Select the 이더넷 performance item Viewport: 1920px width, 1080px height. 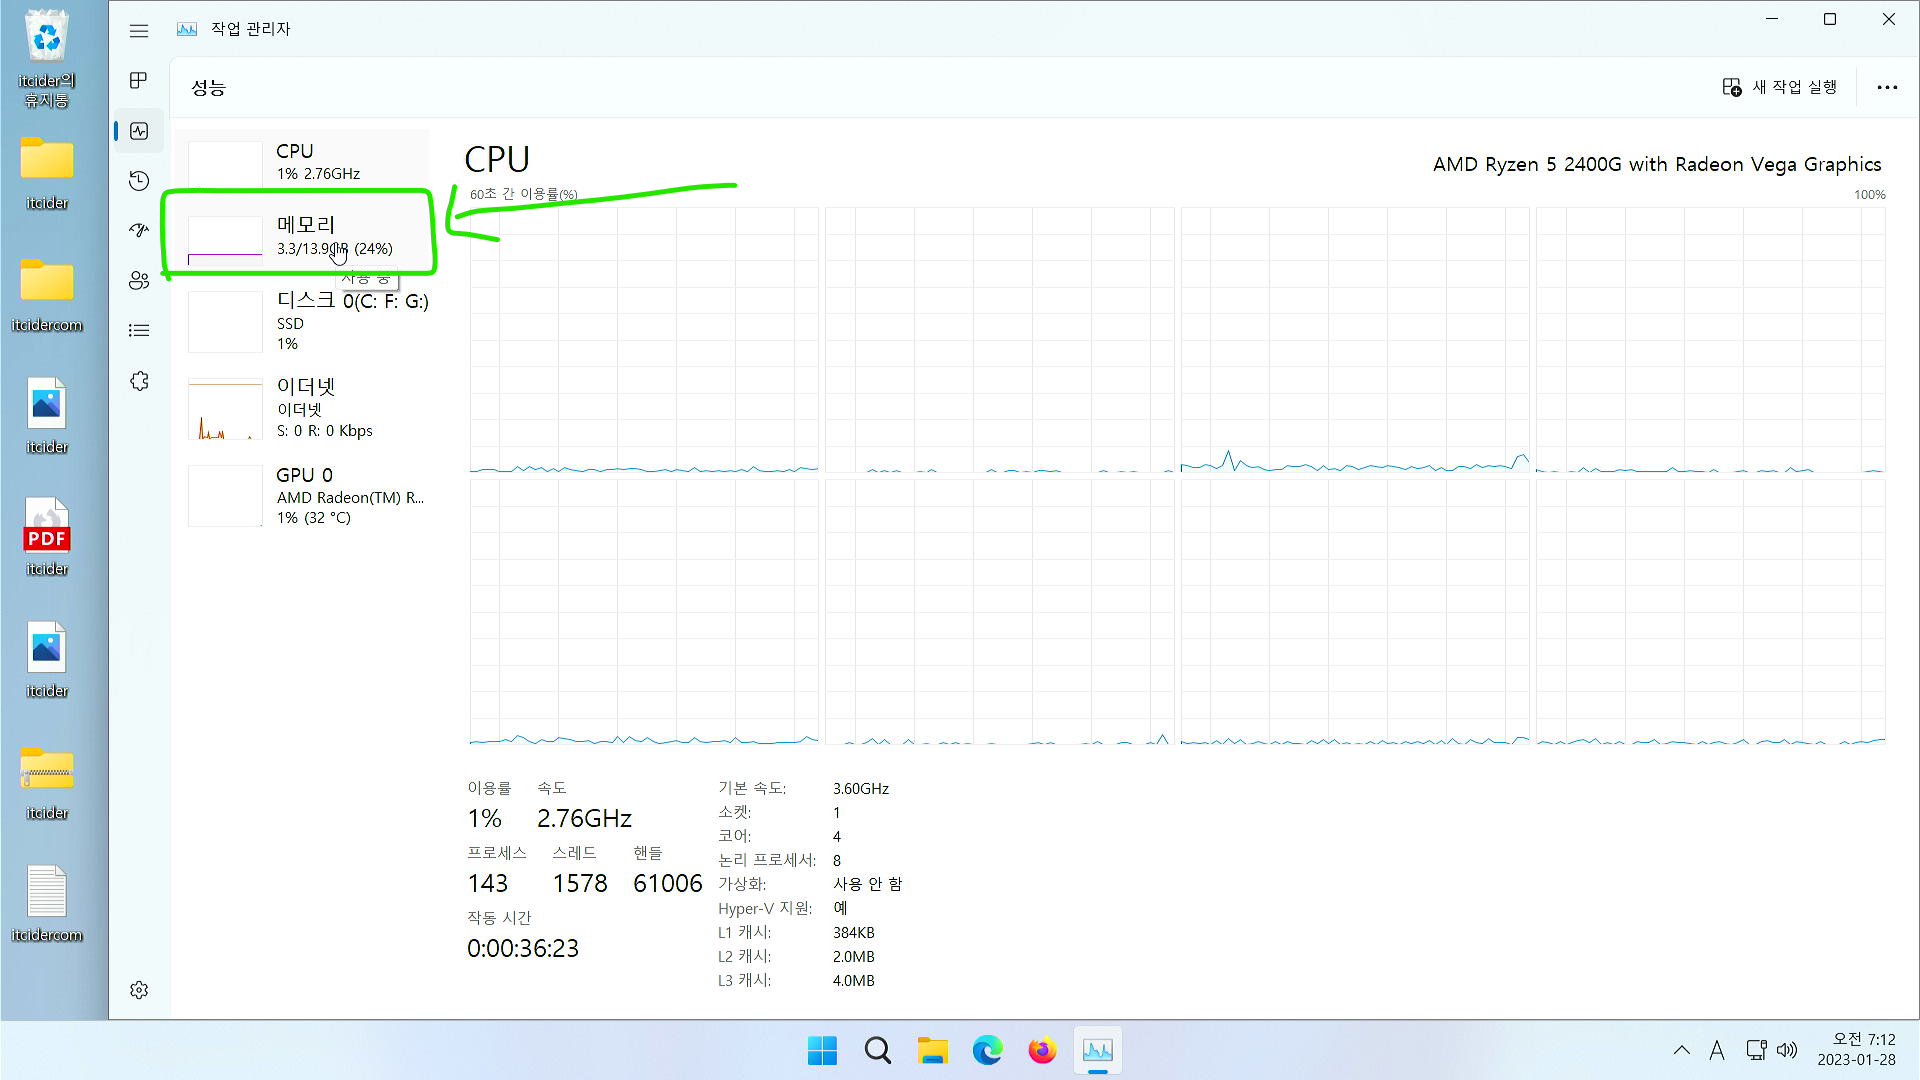pos(303,408)
